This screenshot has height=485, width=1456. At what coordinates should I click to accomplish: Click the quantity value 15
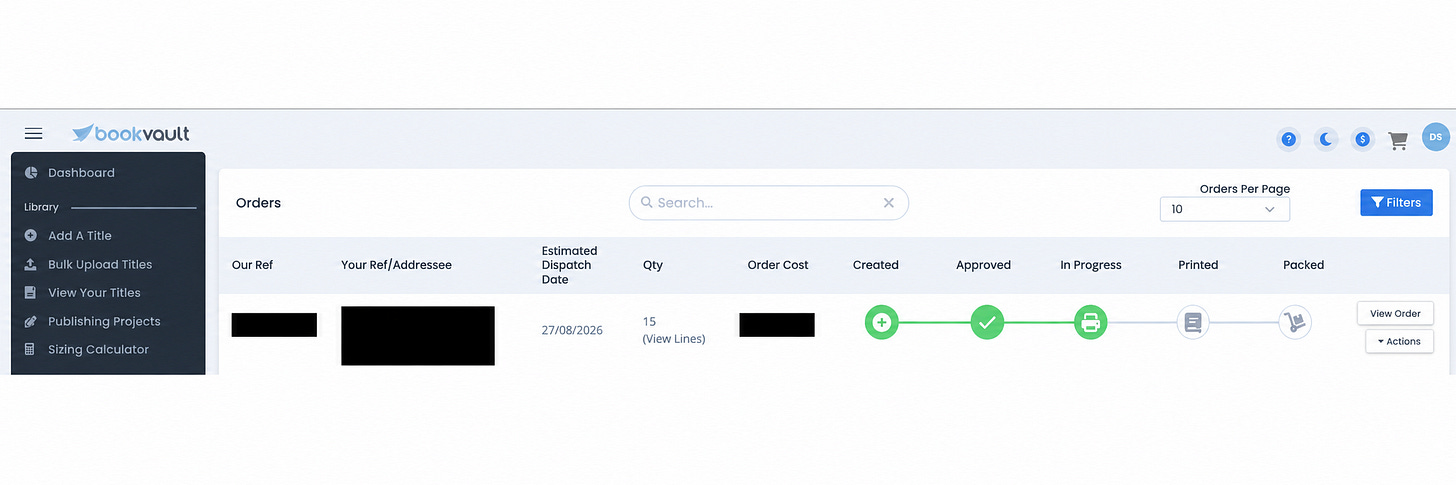click(649, 321)
